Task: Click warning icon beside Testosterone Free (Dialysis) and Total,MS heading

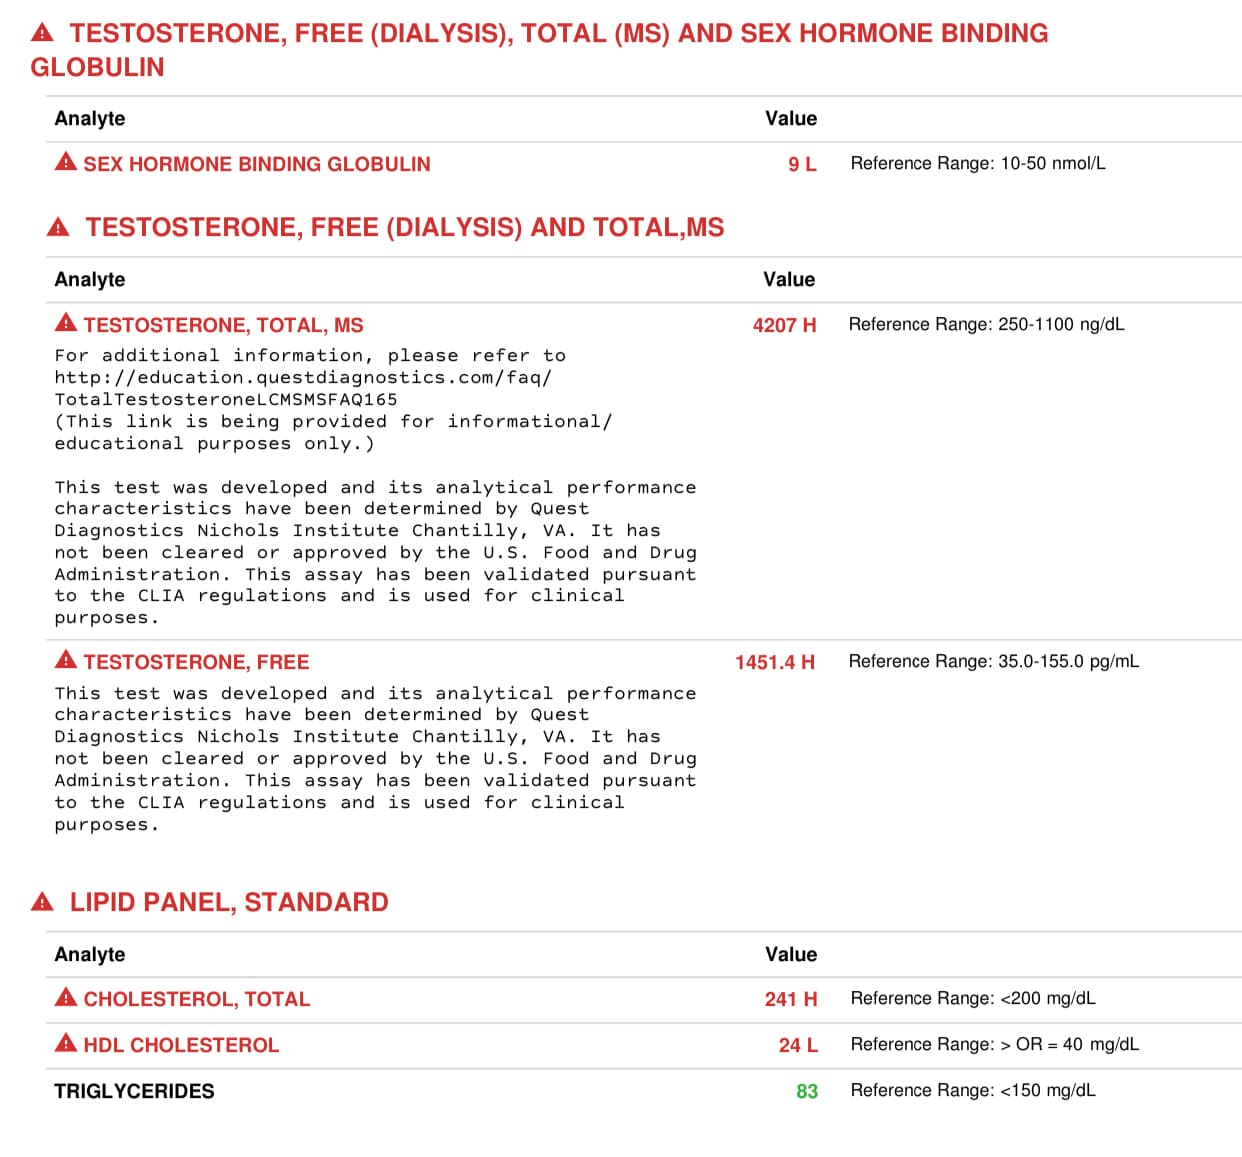Action: point(59,227)
